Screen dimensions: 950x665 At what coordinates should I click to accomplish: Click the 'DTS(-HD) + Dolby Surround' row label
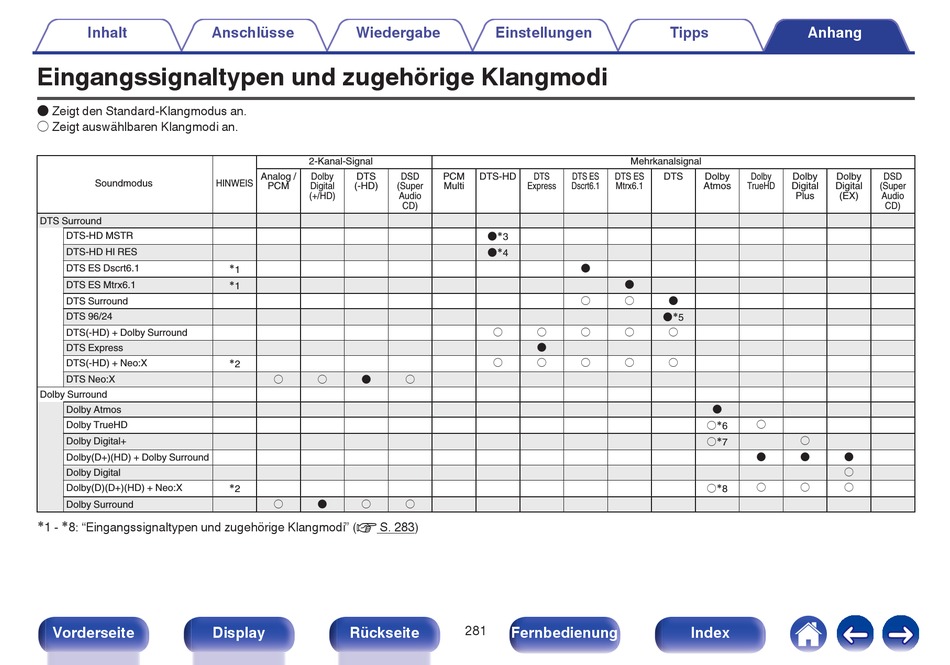click(127, 332)
